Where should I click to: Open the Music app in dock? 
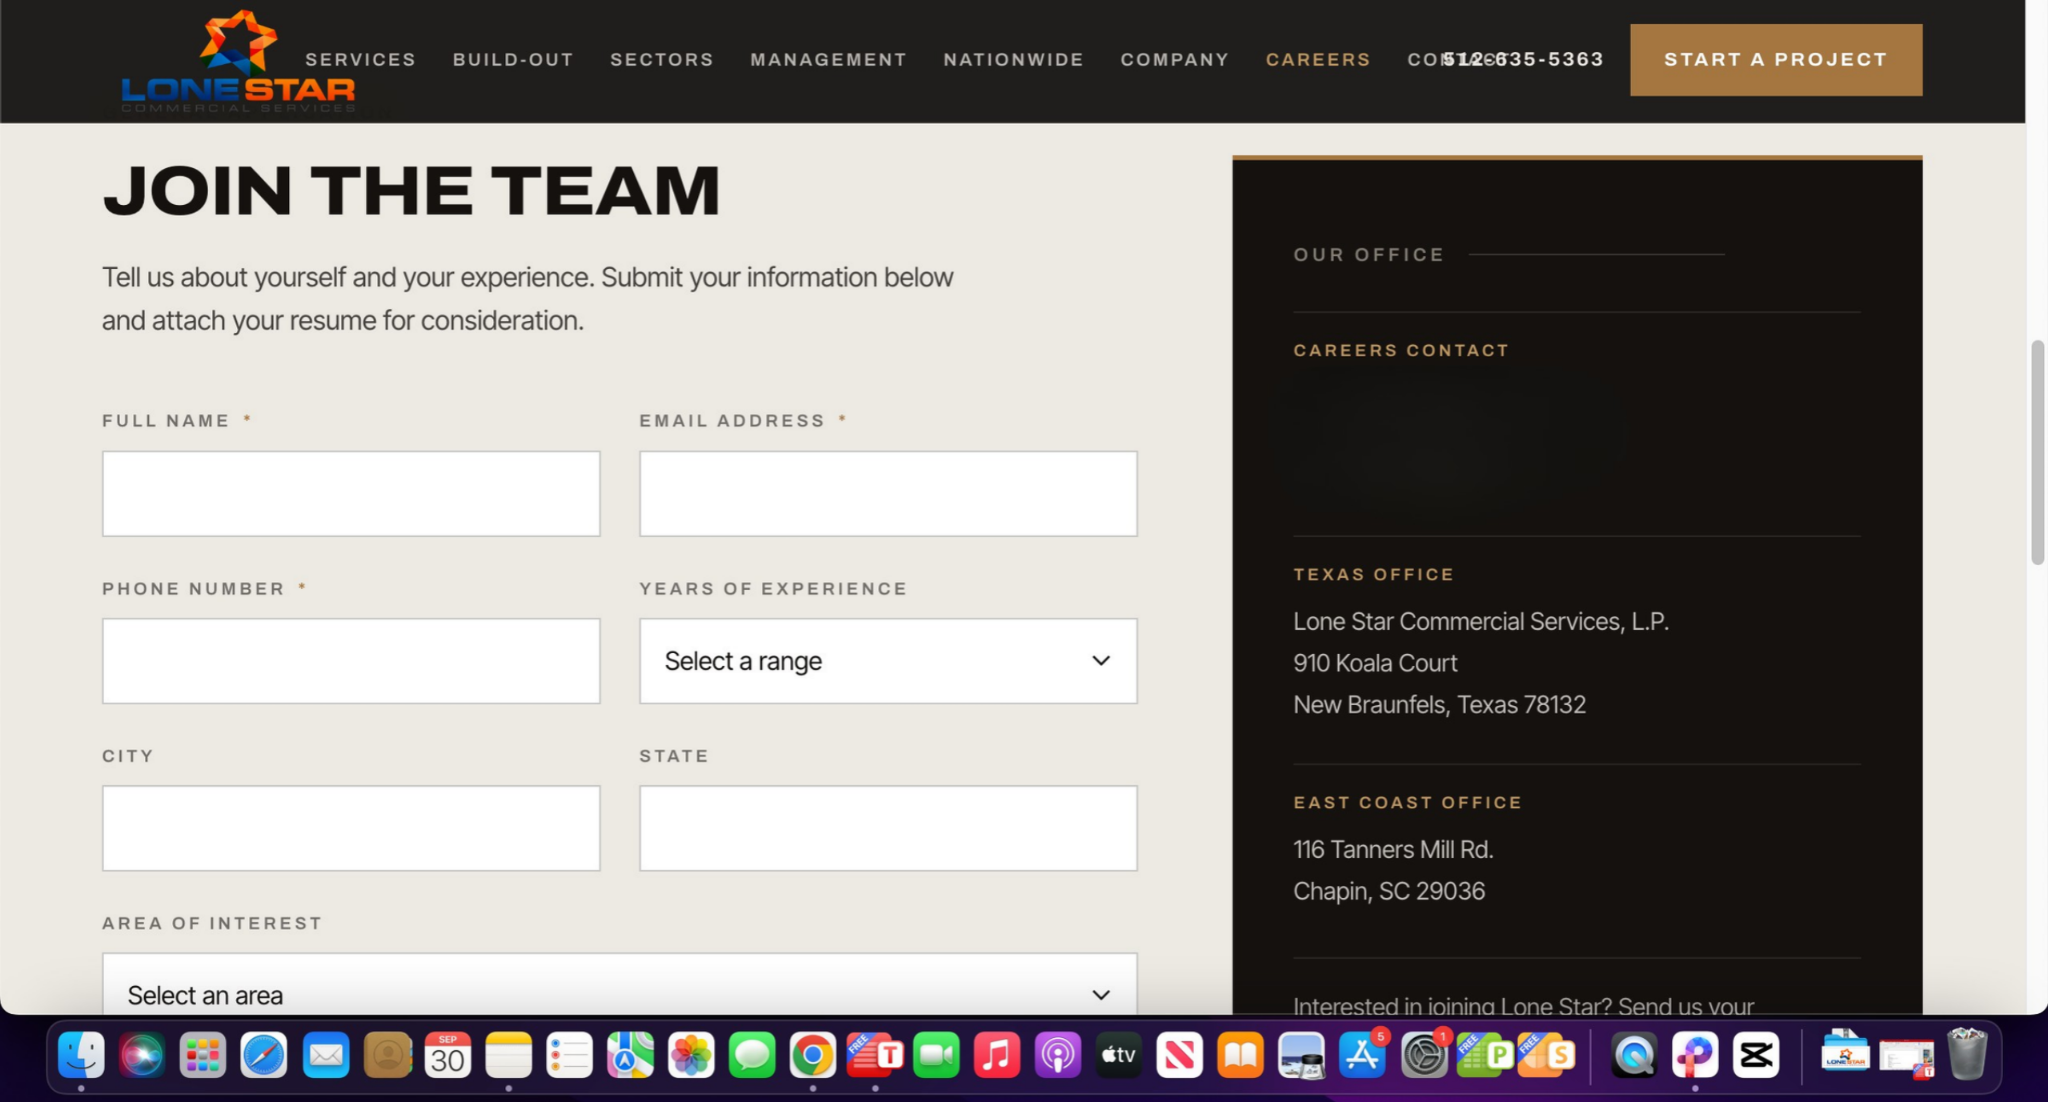tap(997, 1054)
